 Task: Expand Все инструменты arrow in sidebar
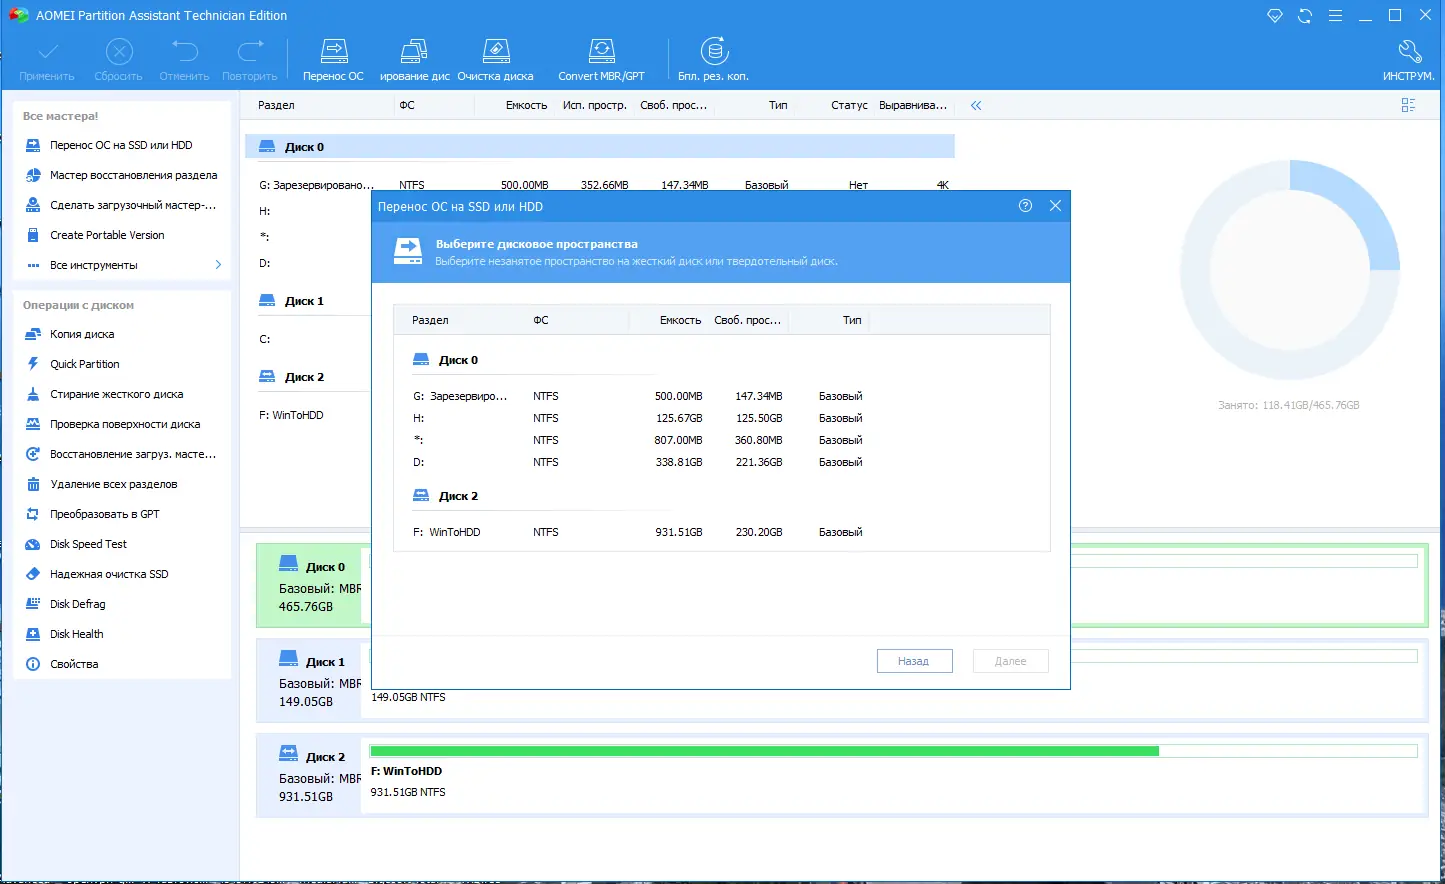[218, 265]
